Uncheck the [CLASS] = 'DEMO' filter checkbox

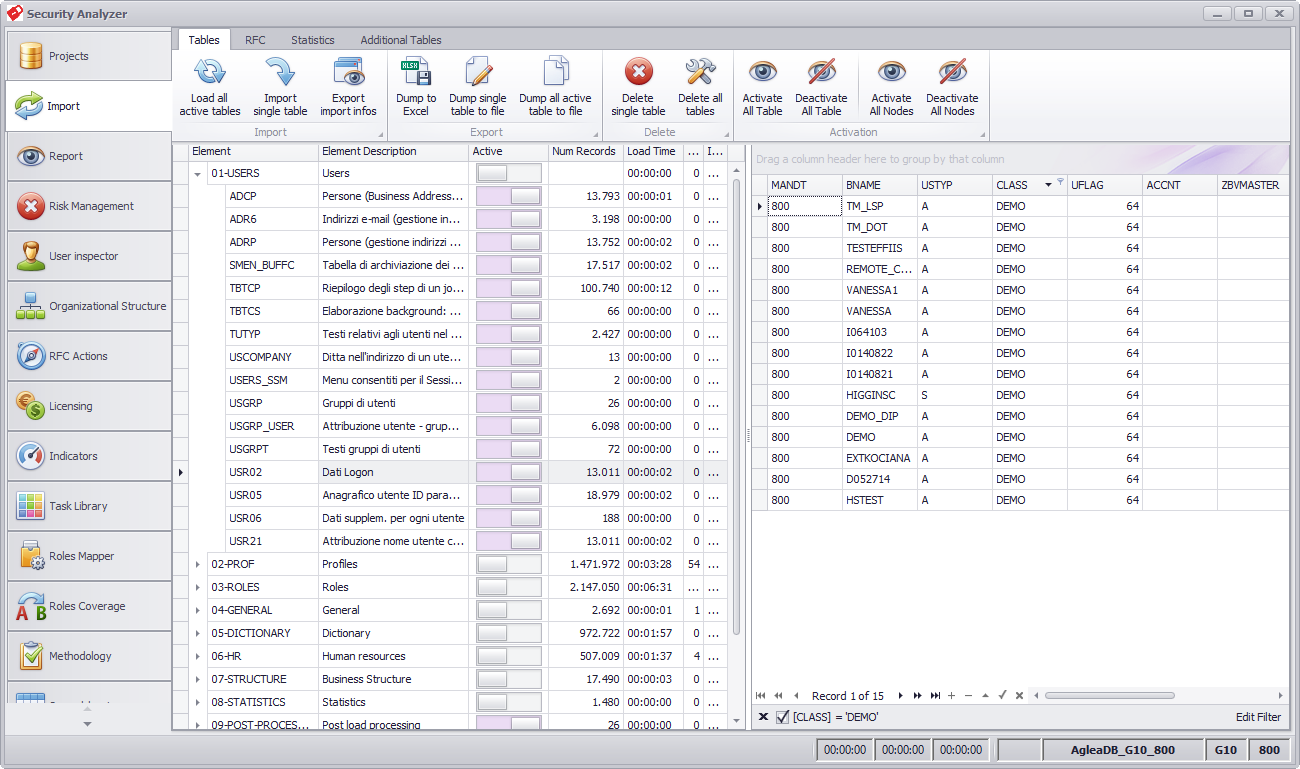point(782,717)
